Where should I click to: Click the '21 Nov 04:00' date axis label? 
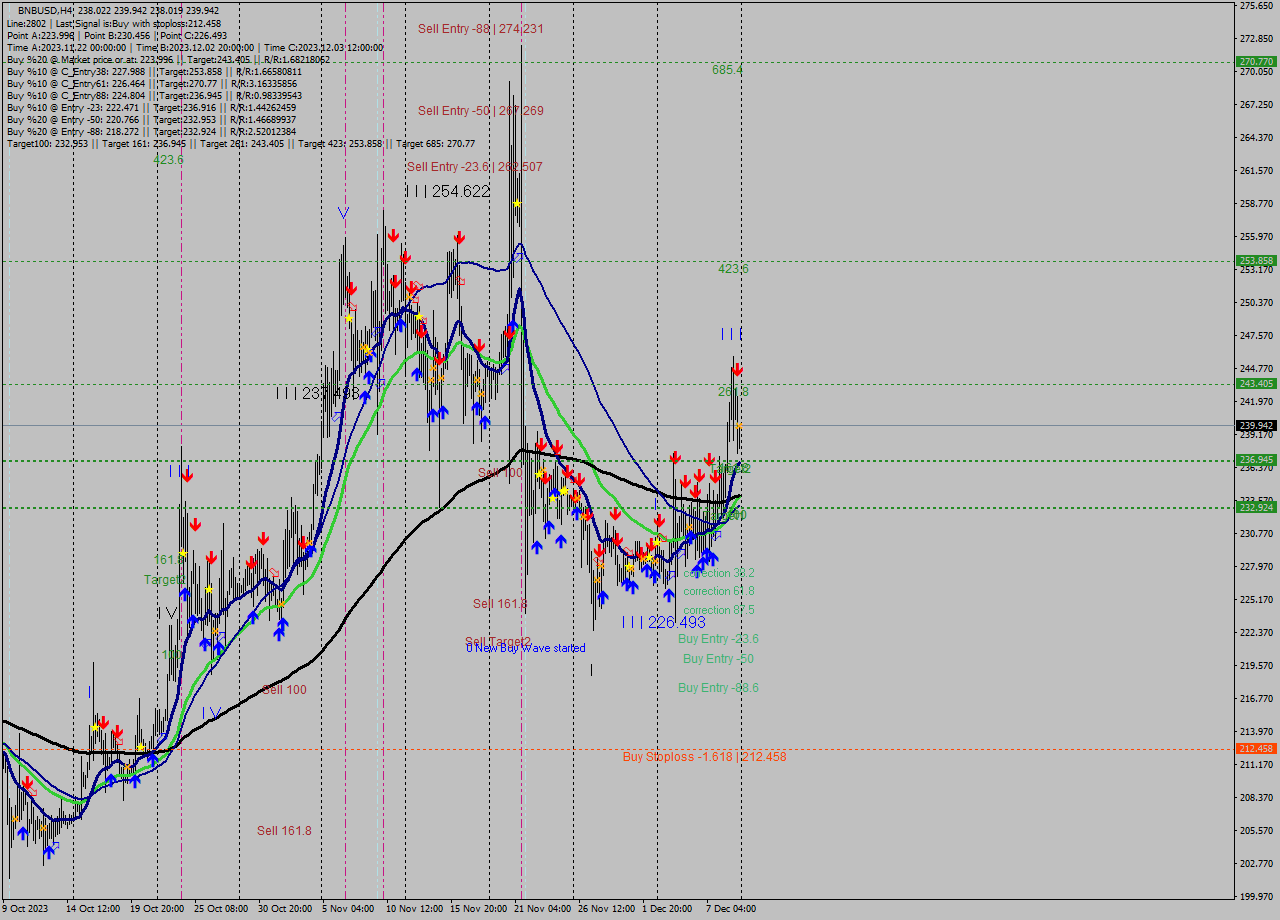(x=543, y=909)
